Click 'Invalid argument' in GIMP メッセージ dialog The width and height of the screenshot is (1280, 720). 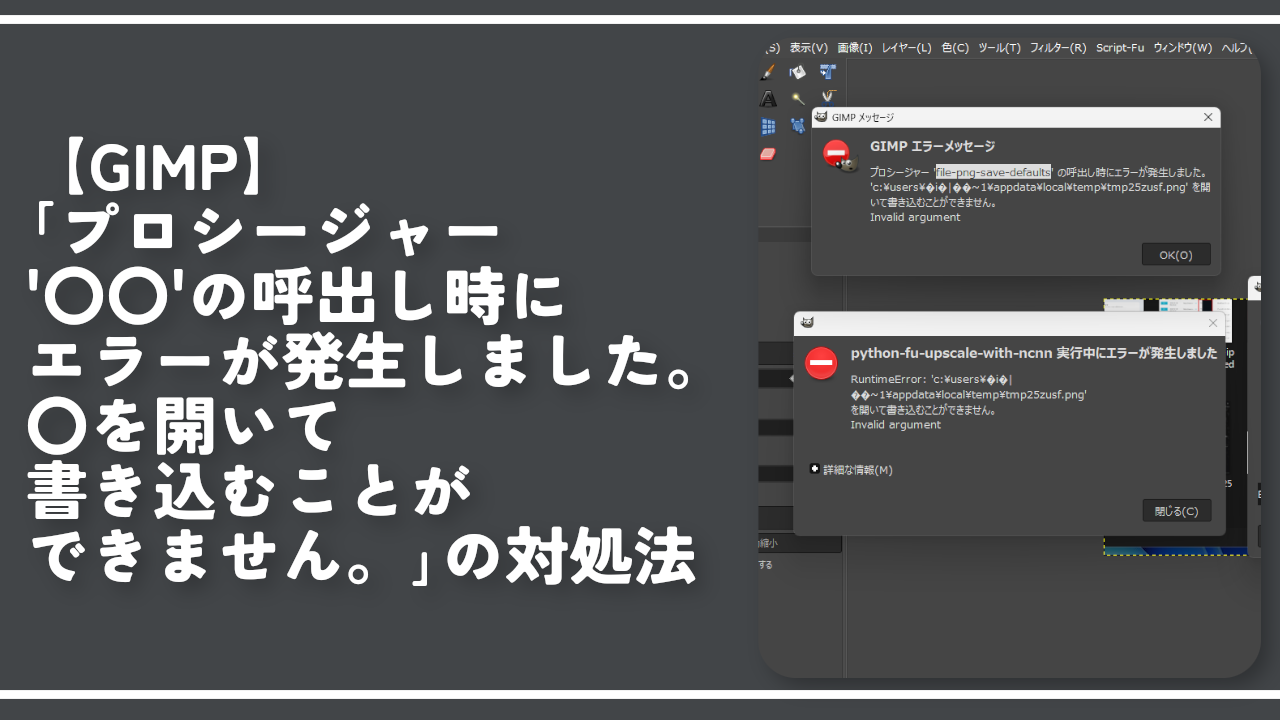click(915, 217)
